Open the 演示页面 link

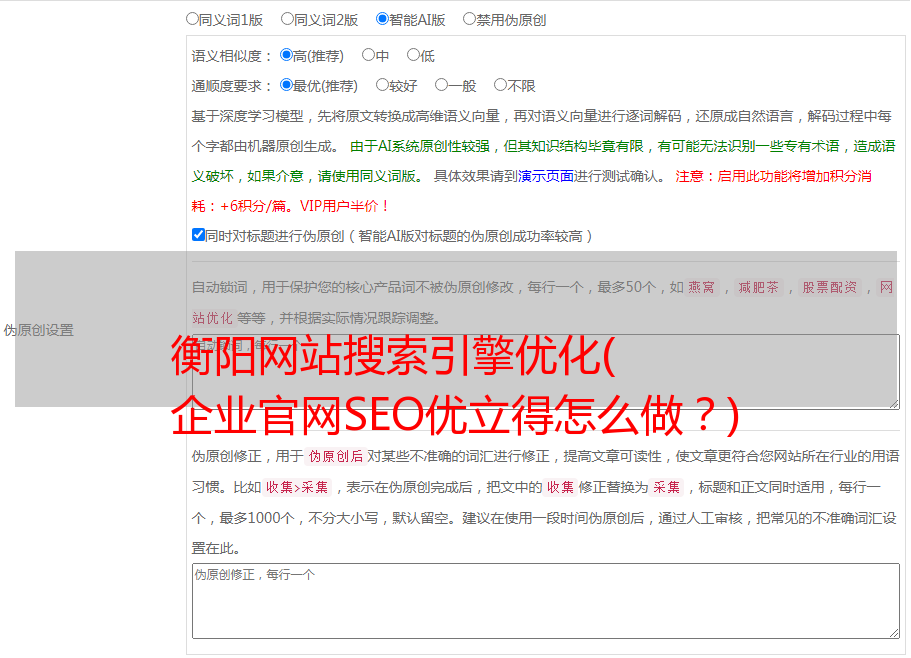[546, 176]
